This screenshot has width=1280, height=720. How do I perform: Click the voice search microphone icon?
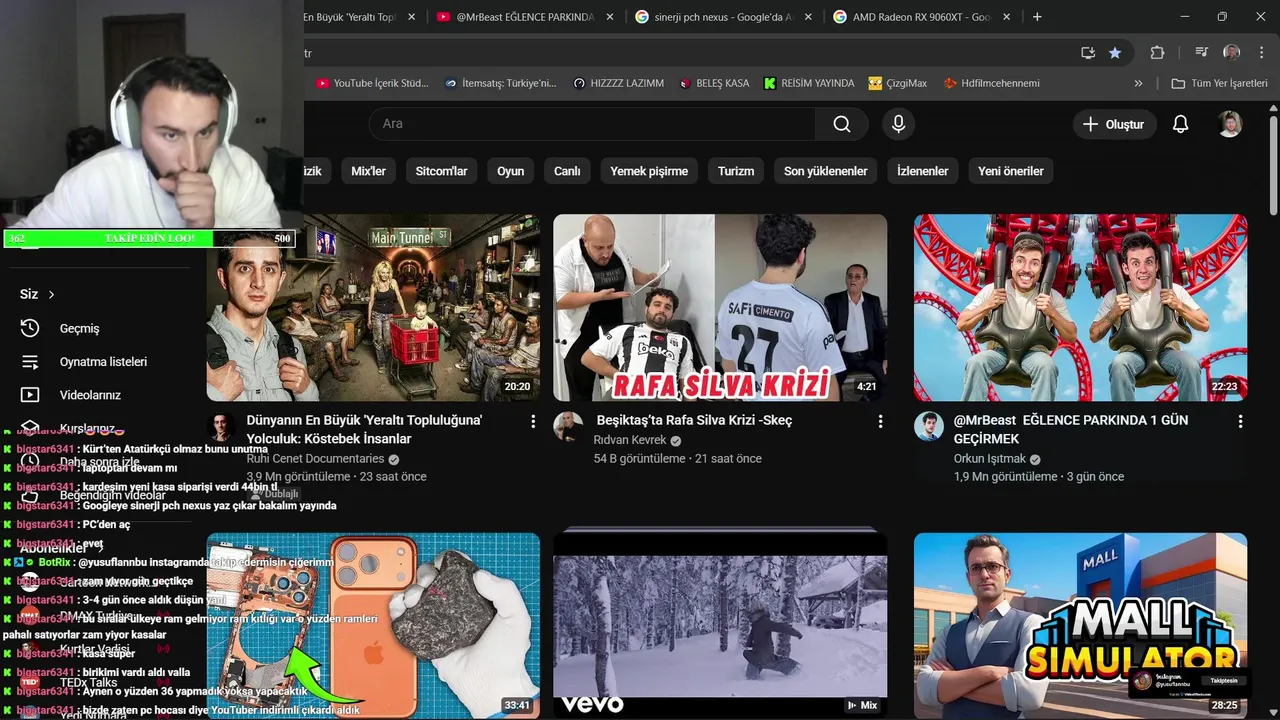coord(898,124)
